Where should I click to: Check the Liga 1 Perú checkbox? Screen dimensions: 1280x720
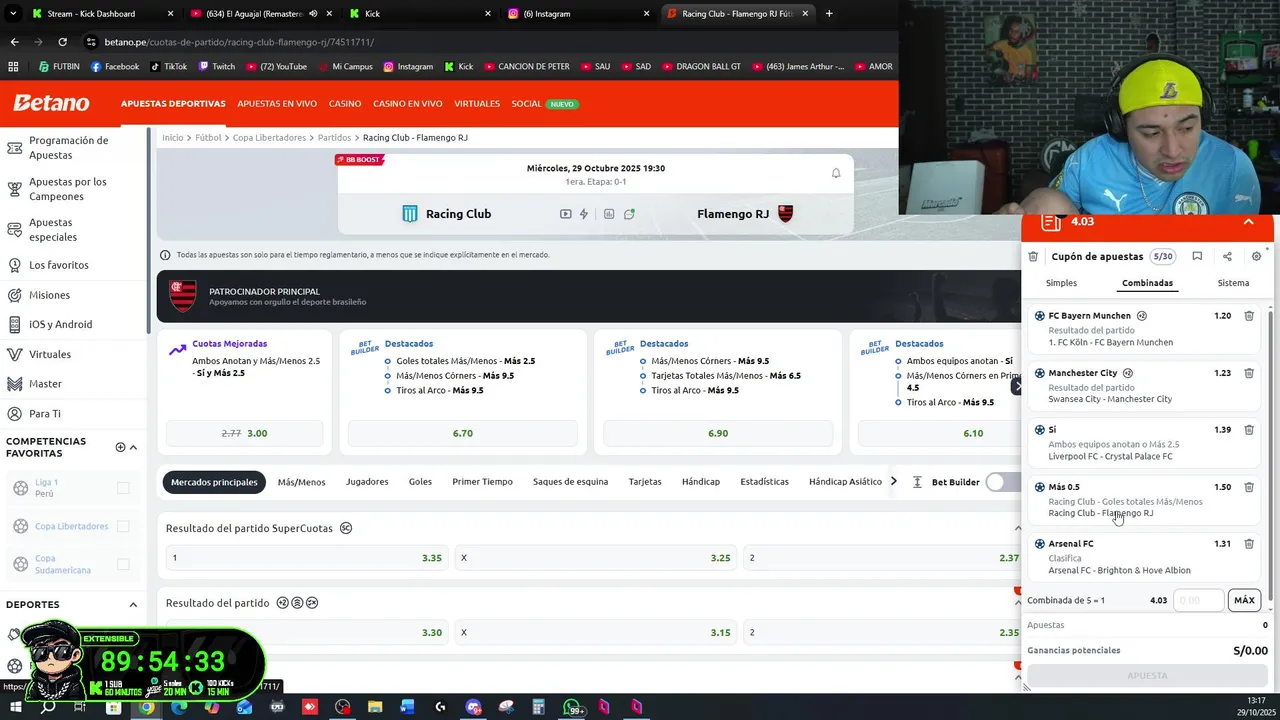(x=123, y=488)
